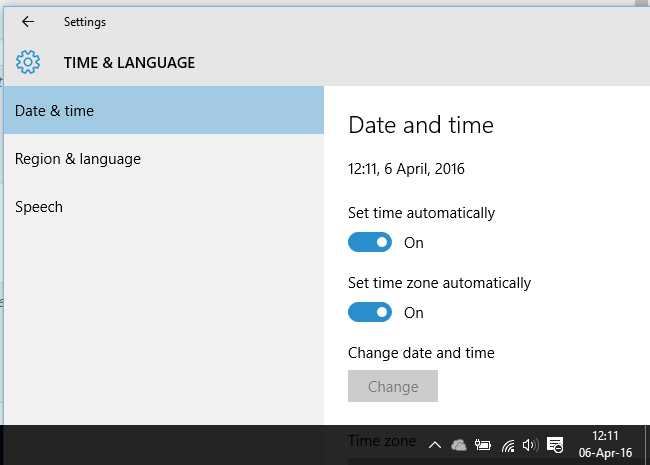Open the Action Center notifications icon
The image size is (650, 465).
click(555, 445)
